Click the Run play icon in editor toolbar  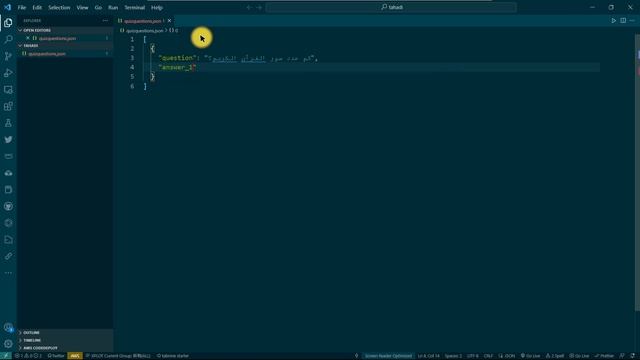(613, 20)
